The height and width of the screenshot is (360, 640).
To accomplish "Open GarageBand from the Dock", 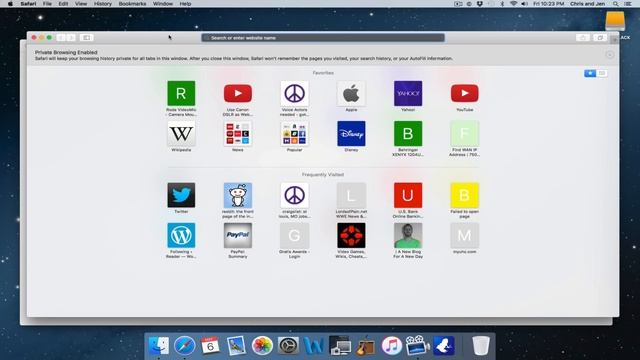I will (366, 346).
